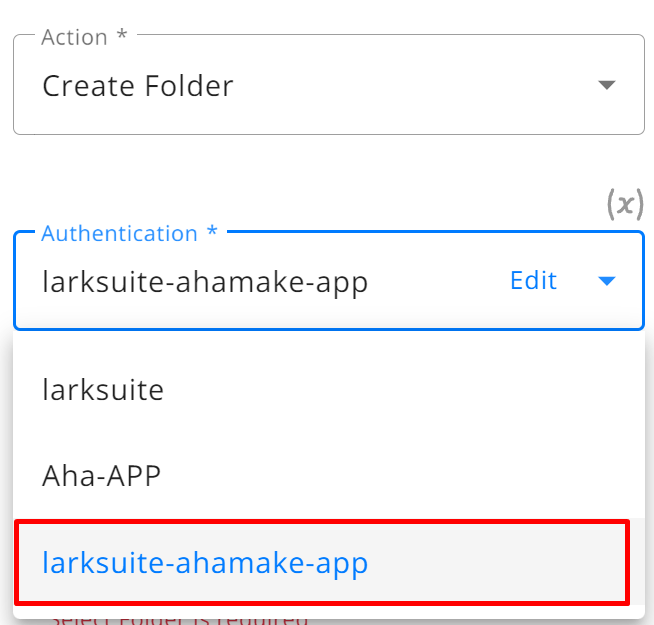Open the Action dropdown arrow
This screenshot has width=654, height=625.
(606, 85)
